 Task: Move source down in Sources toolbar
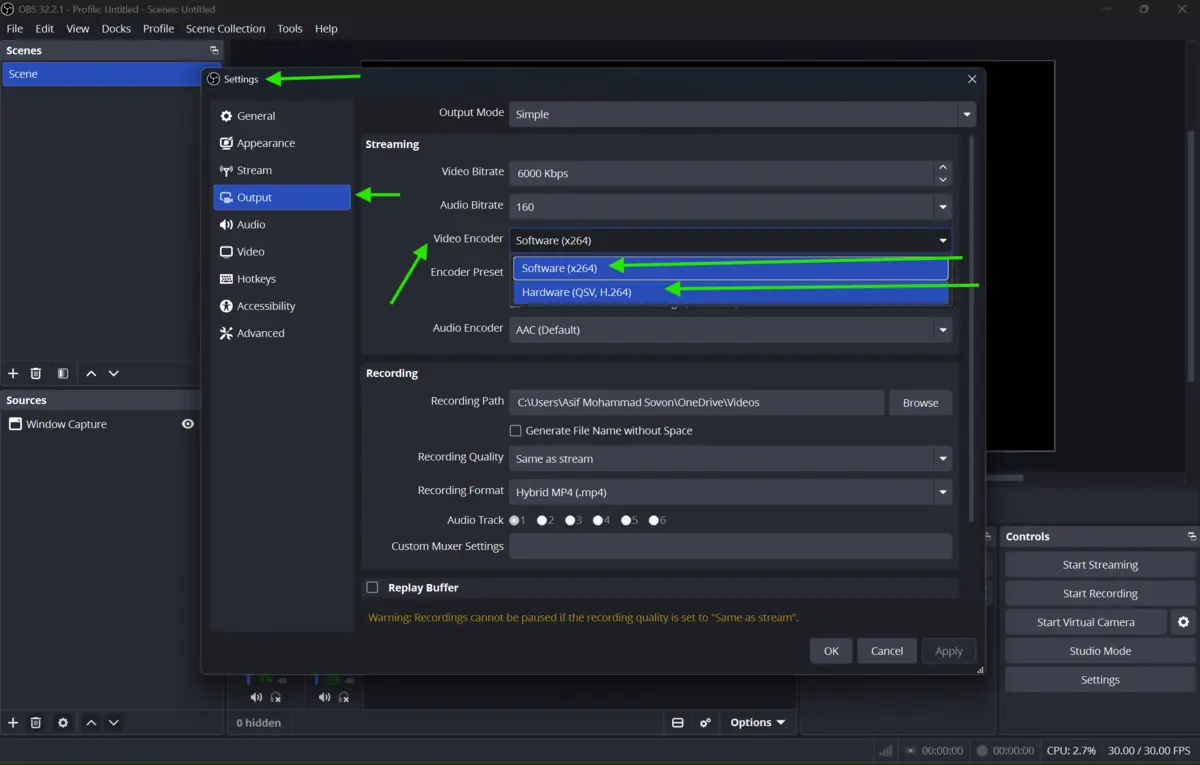pyautogui.click(x=114, y=722)
